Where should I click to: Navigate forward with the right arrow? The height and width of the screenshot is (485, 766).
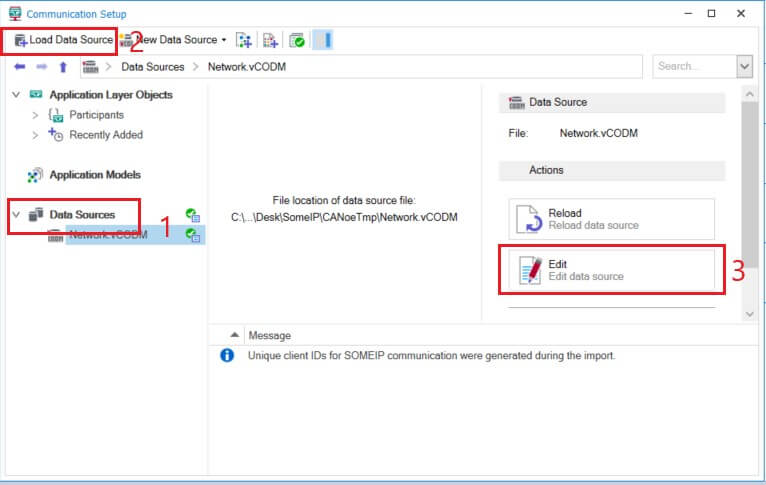41,67
